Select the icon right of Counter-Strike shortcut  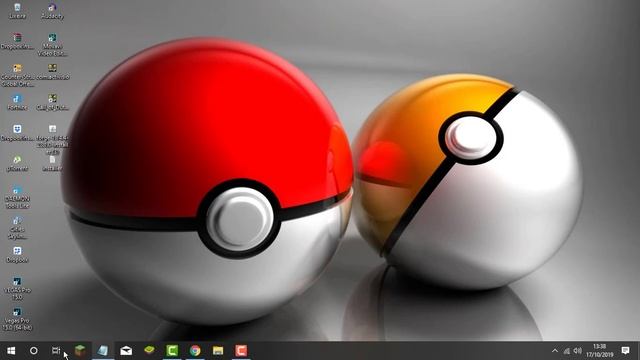[52, 71]
